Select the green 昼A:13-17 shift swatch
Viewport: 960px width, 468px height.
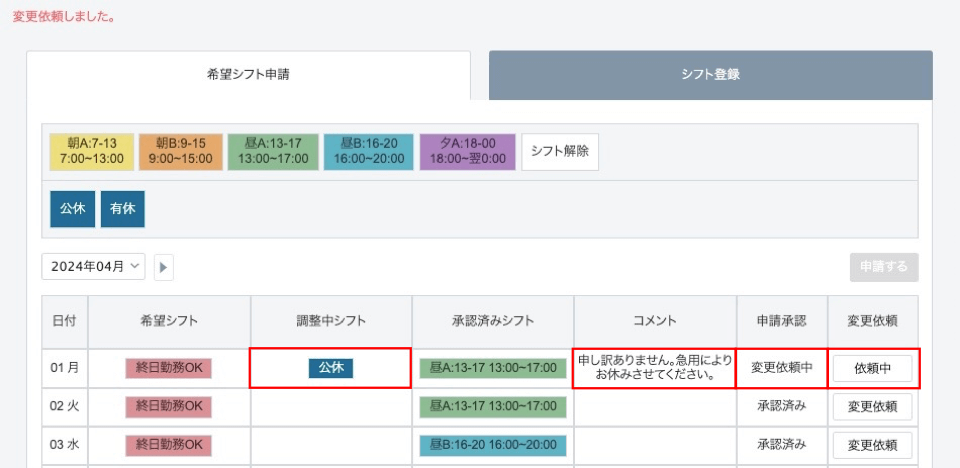(x=273, y=151)
